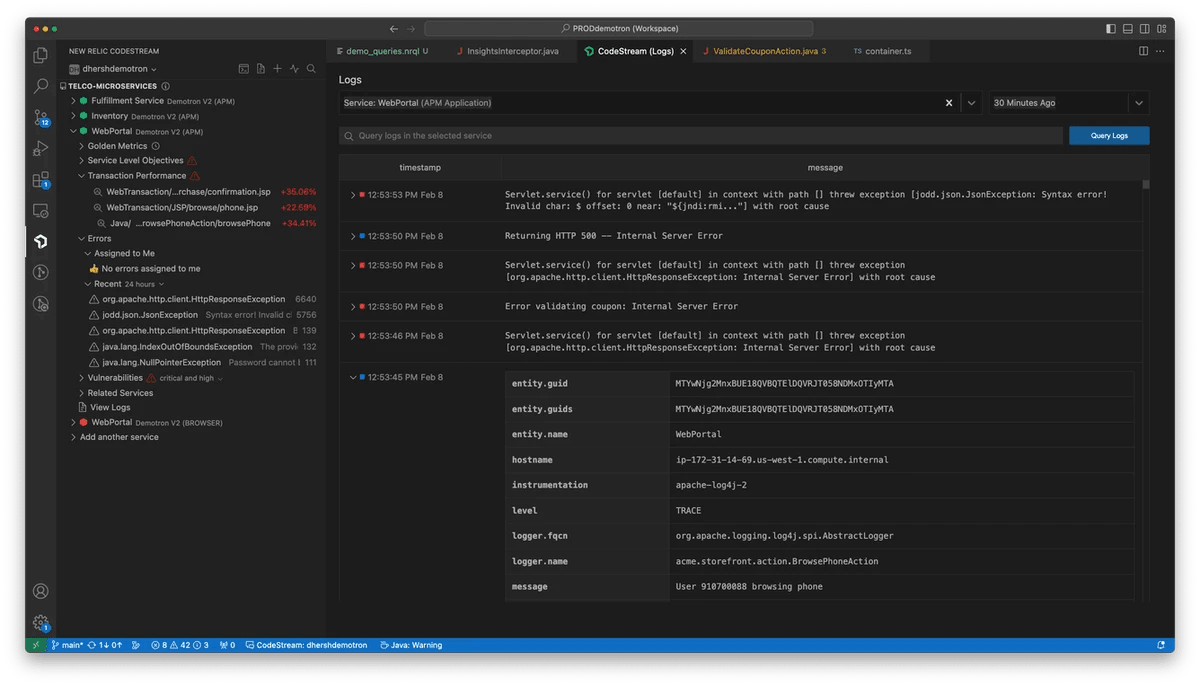Switch to demo_queries.nrql tab

382,51
